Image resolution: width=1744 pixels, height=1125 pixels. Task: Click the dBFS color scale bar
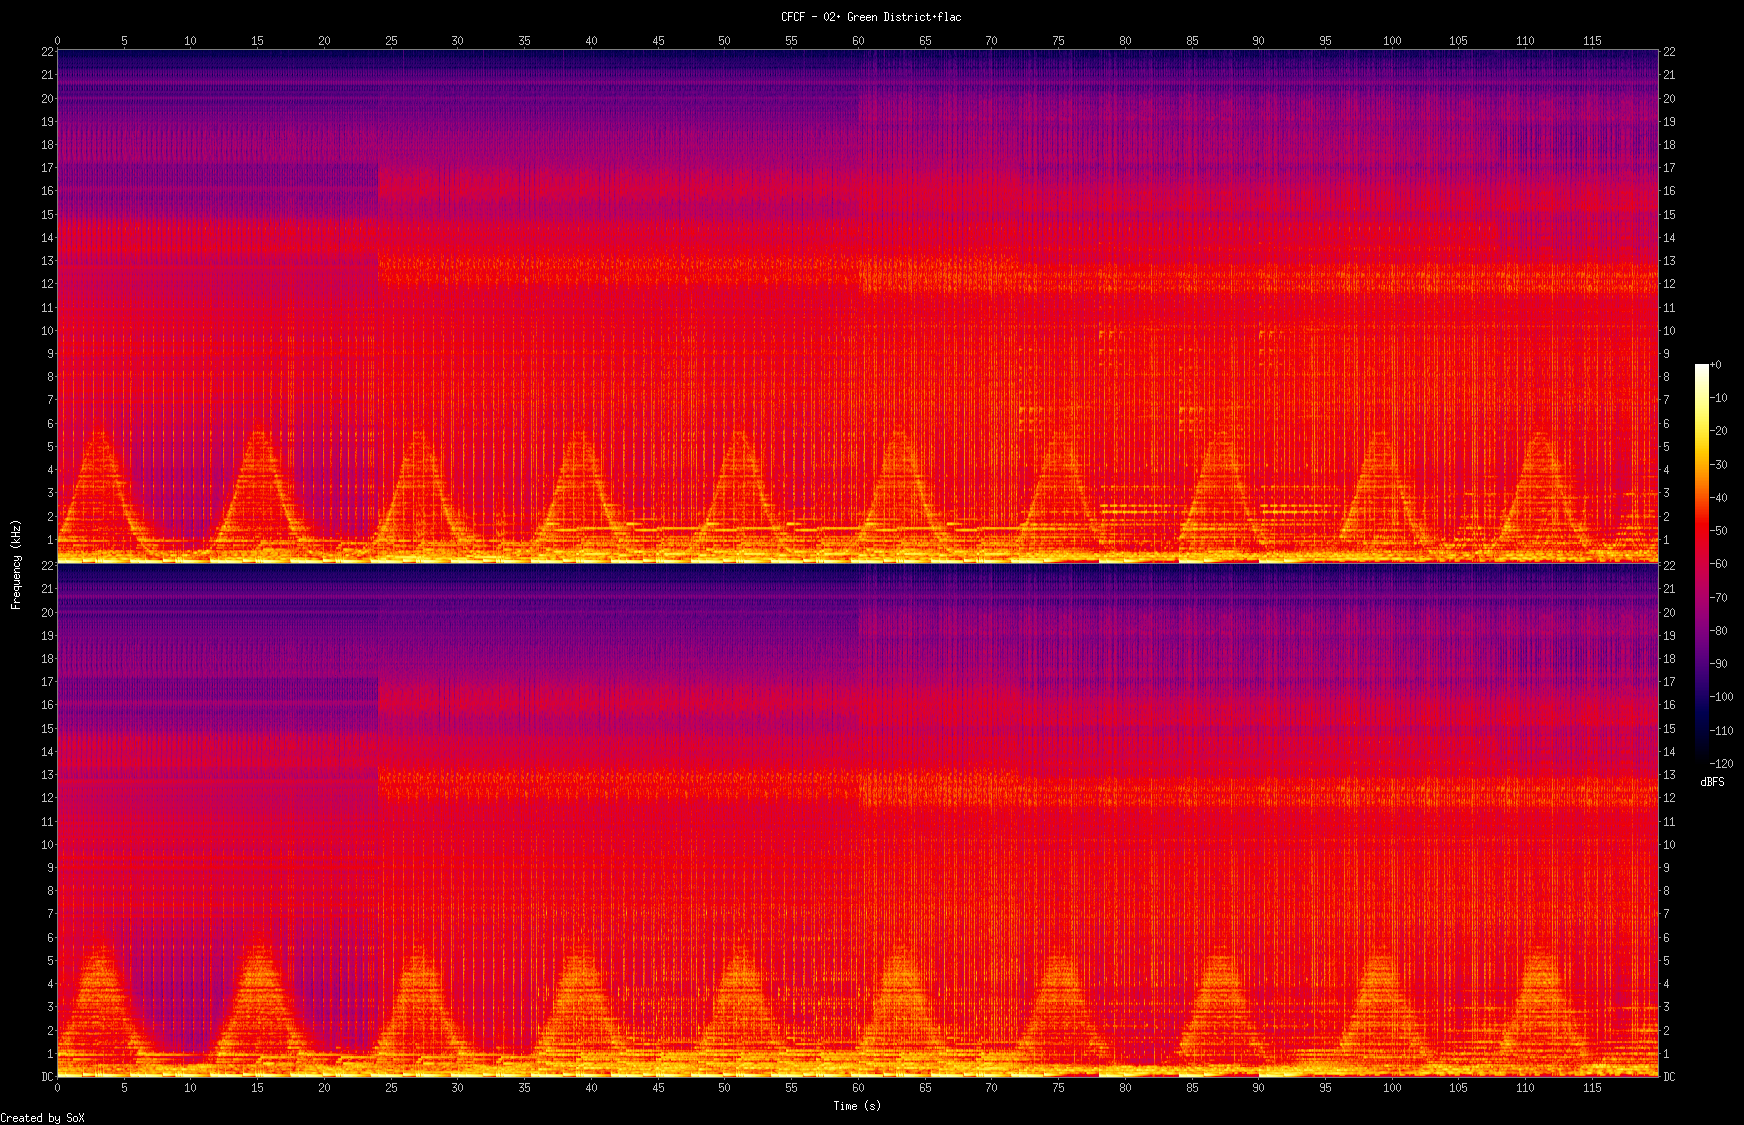click(x=1701, y=564)
